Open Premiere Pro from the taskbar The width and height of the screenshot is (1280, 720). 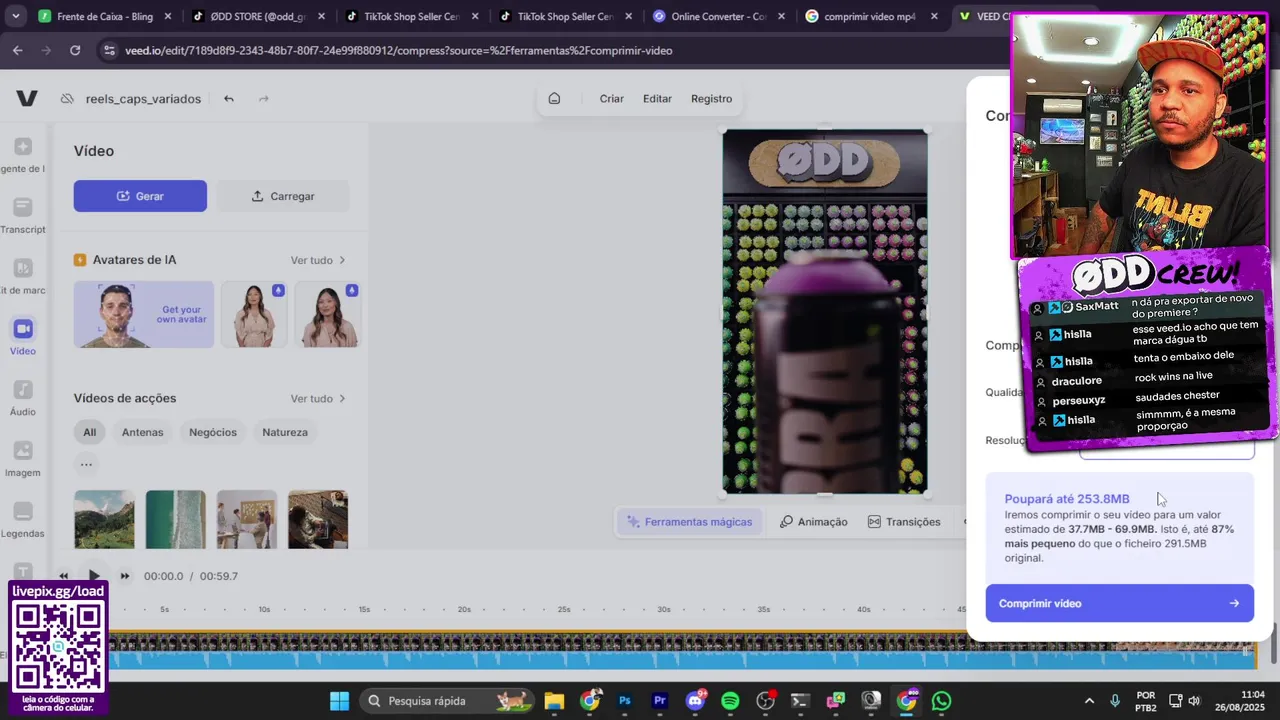coord(660,701)
